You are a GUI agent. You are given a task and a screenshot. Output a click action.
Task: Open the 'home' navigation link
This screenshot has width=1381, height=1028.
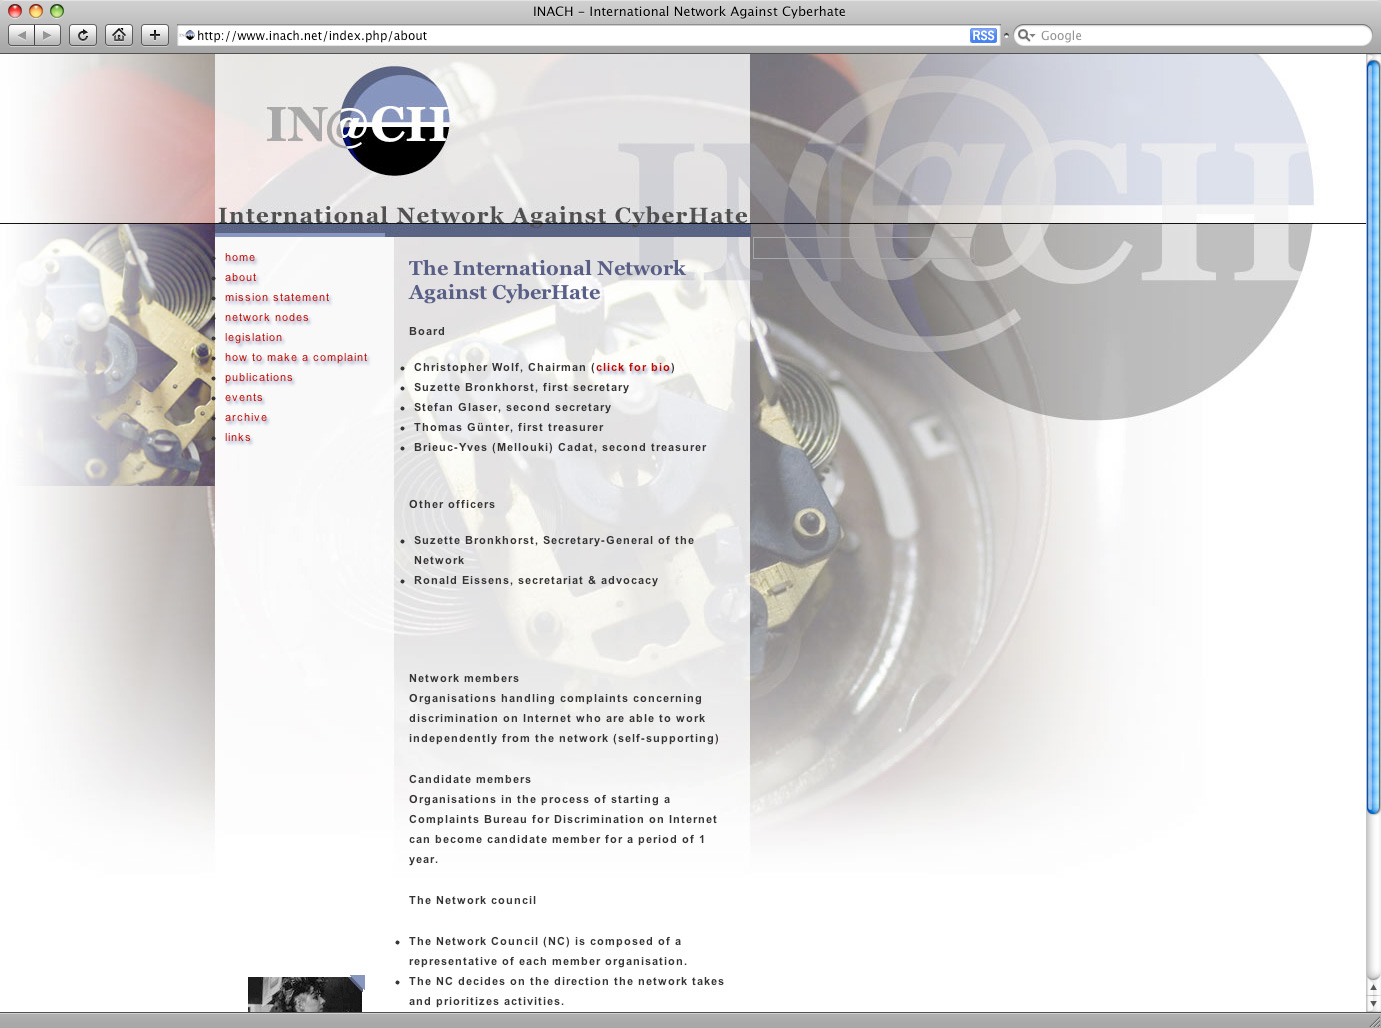pyautogui.click(x=240, y=258)
